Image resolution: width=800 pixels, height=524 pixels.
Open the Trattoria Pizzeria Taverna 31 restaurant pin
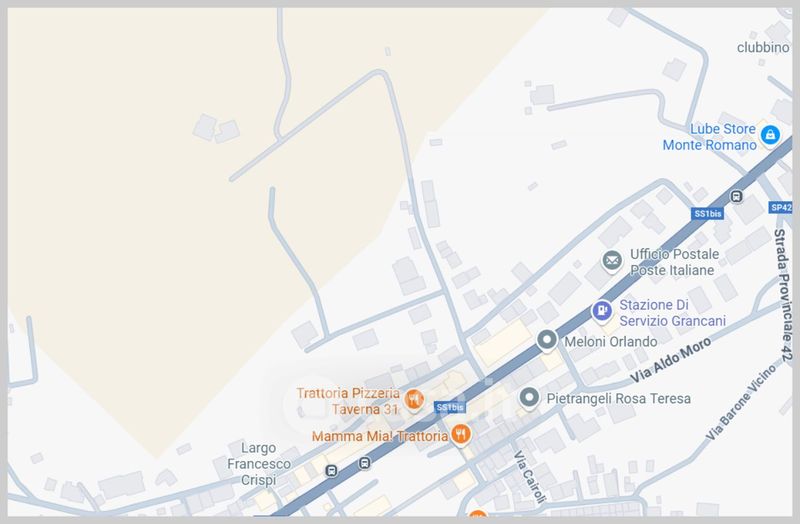point(414,400)
